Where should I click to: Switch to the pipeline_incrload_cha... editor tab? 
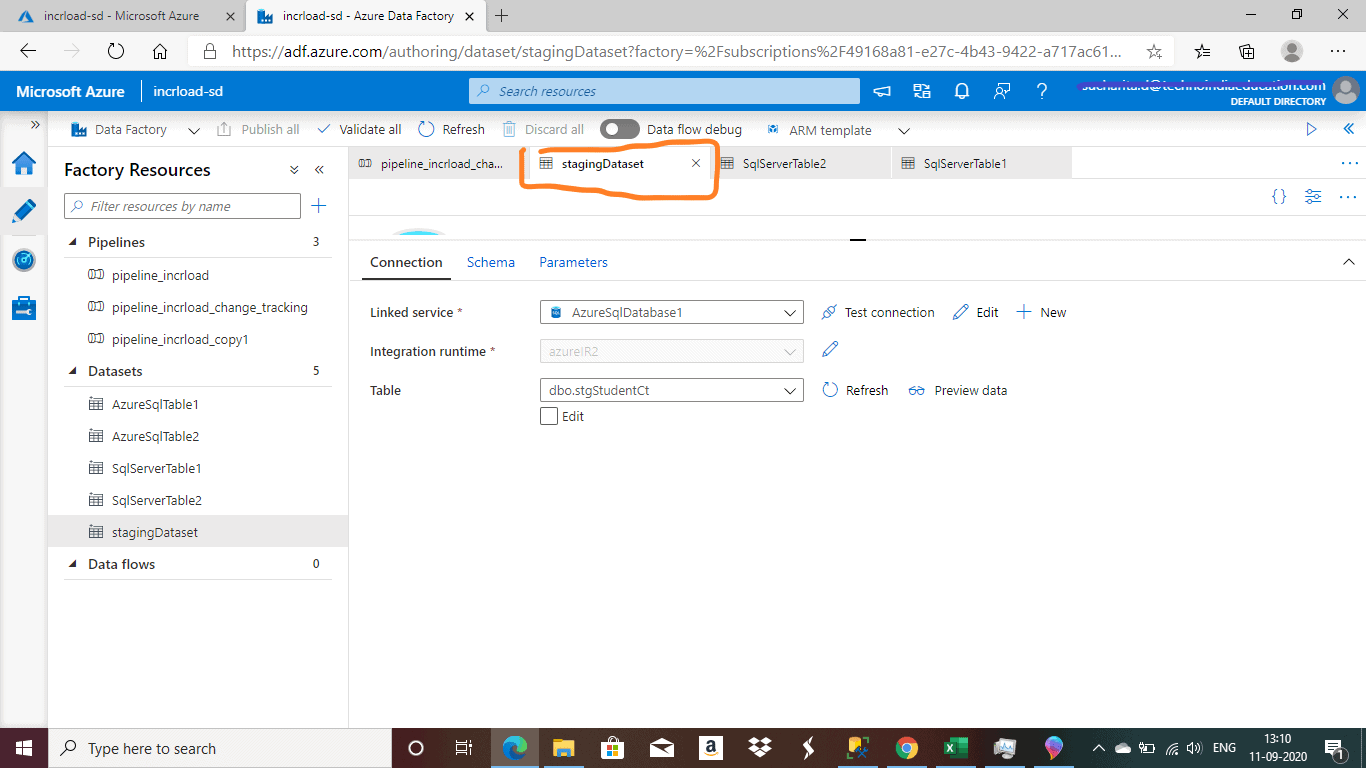coord(434,163)
